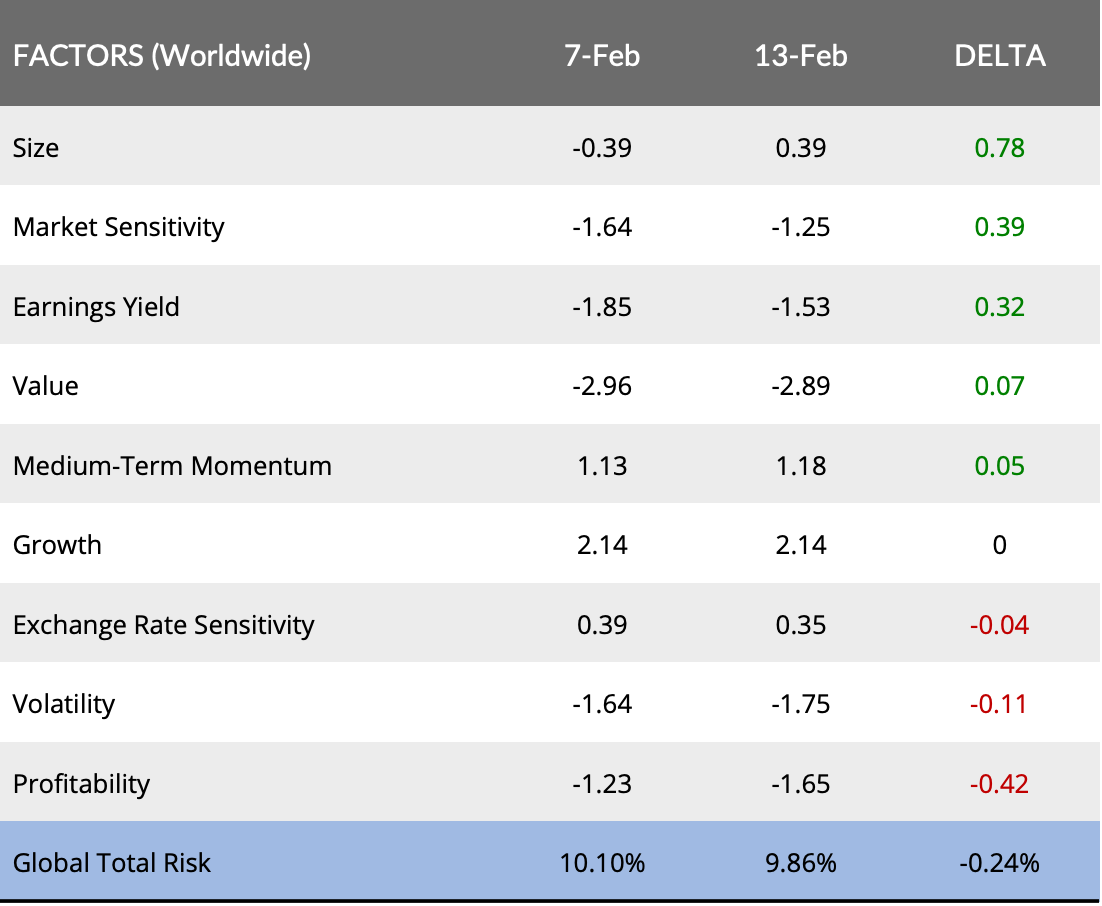Select the 7-Feb column header
This screenshot has height=906, width=1102.
coord(602,56)
